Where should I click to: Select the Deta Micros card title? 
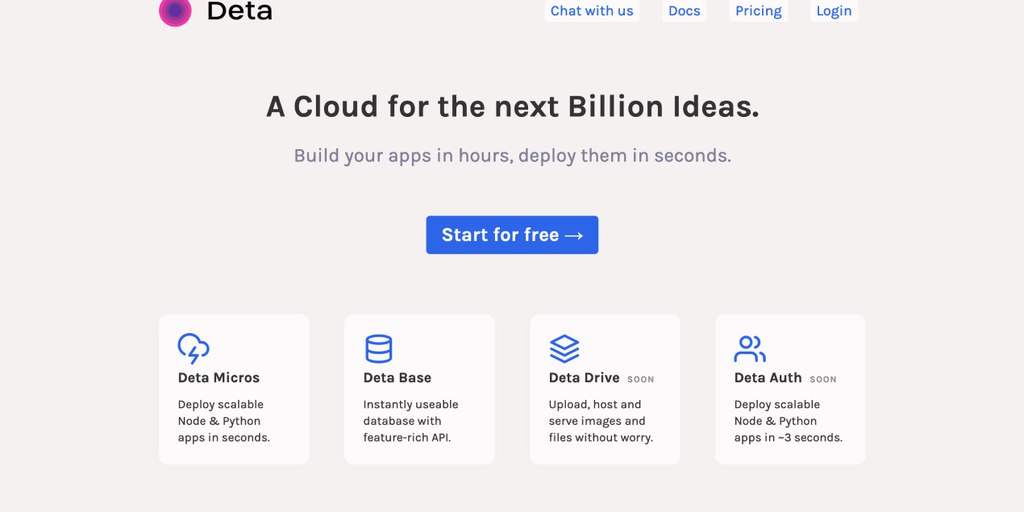[x=219, y=377]
